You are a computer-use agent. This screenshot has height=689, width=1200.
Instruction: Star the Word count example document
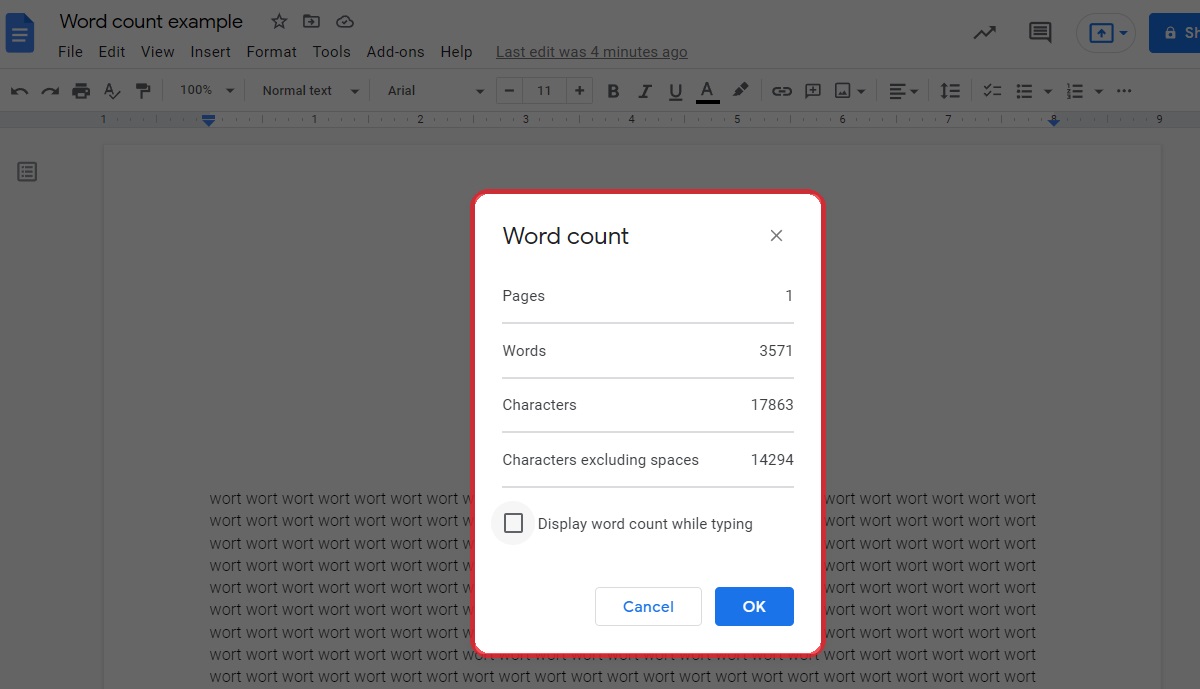(x=279, y=22)
